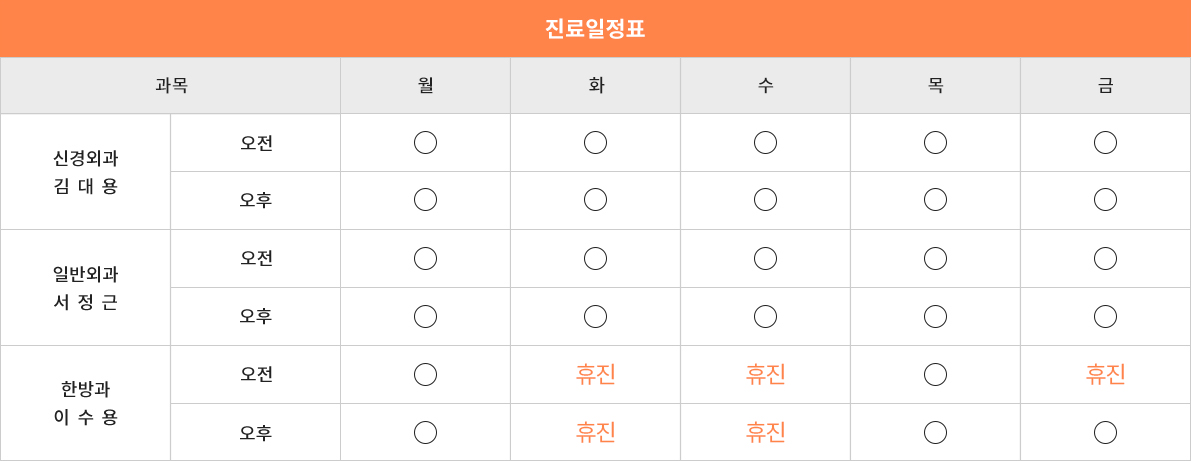Select 한방과 Thursday morning circle
This screenshot has width=1191, height=461.
[x=935, y=375]
